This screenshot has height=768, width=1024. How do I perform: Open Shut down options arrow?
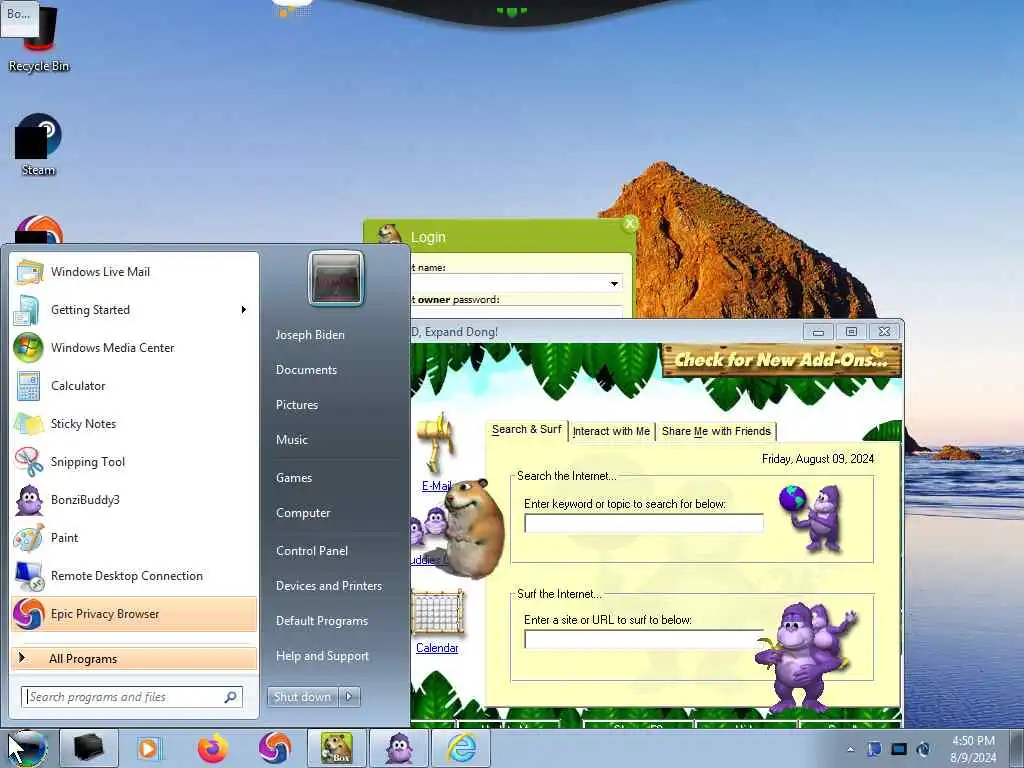349,697
